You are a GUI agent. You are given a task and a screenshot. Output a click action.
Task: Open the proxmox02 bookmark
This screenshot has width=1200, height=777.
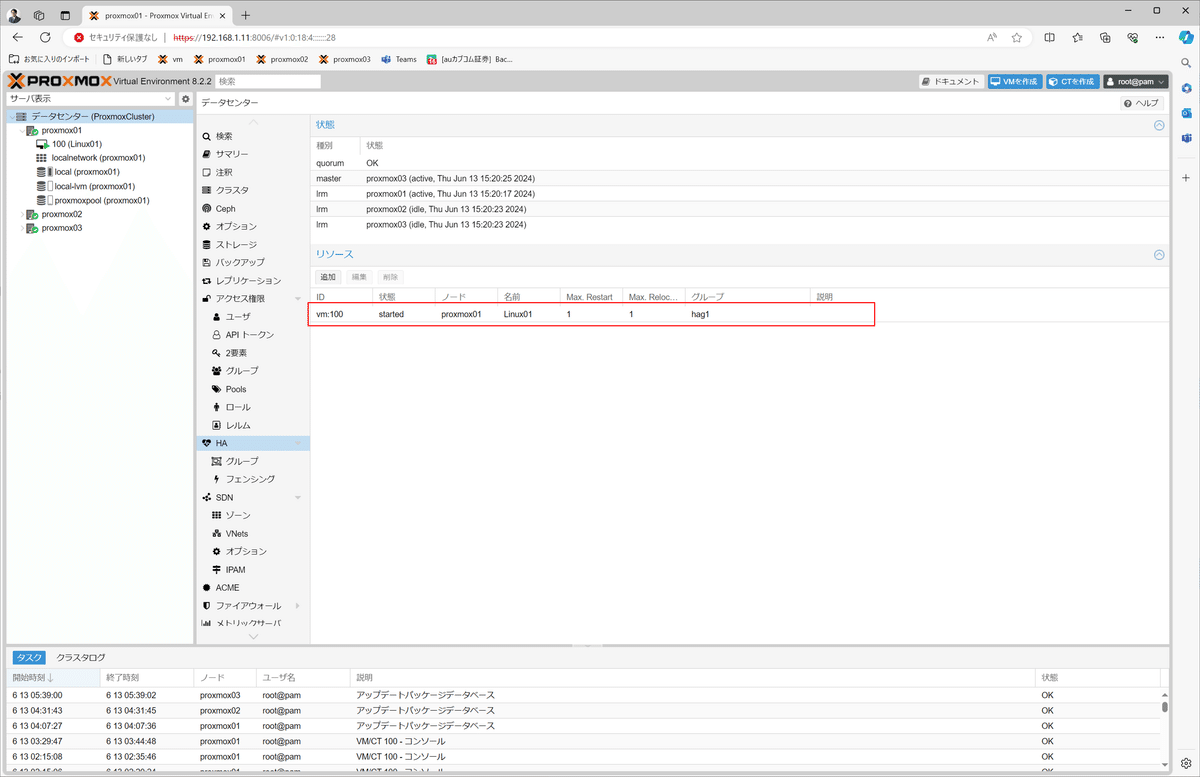282,59
